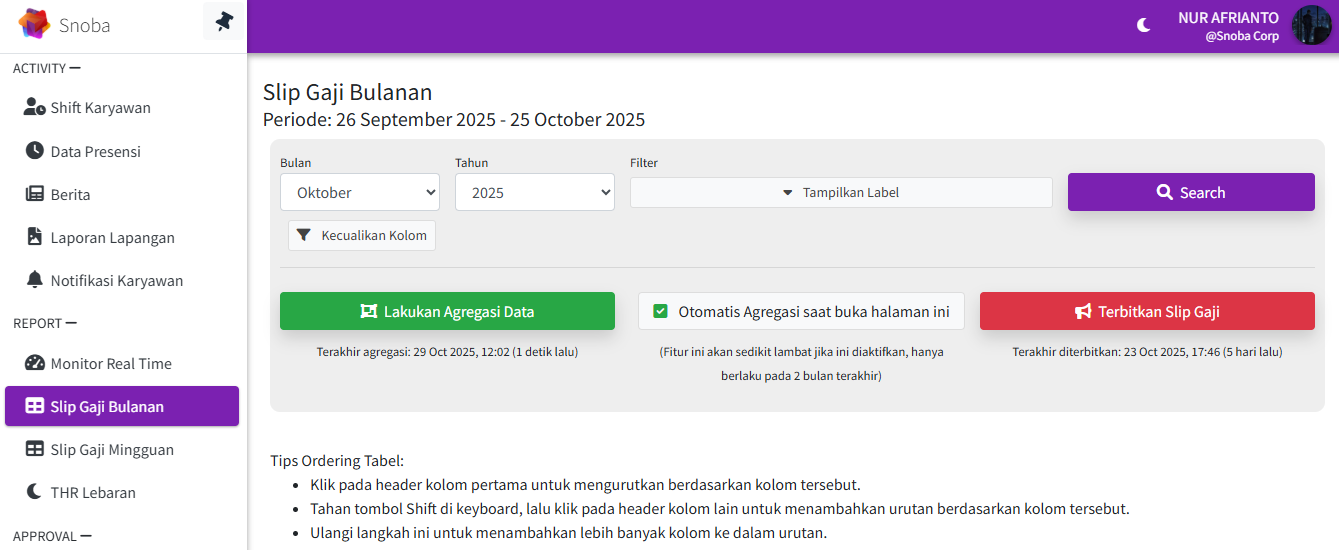Open THR Lebaran menu item
This screenshot has width=1339, height=550.
tap(93, 493)
